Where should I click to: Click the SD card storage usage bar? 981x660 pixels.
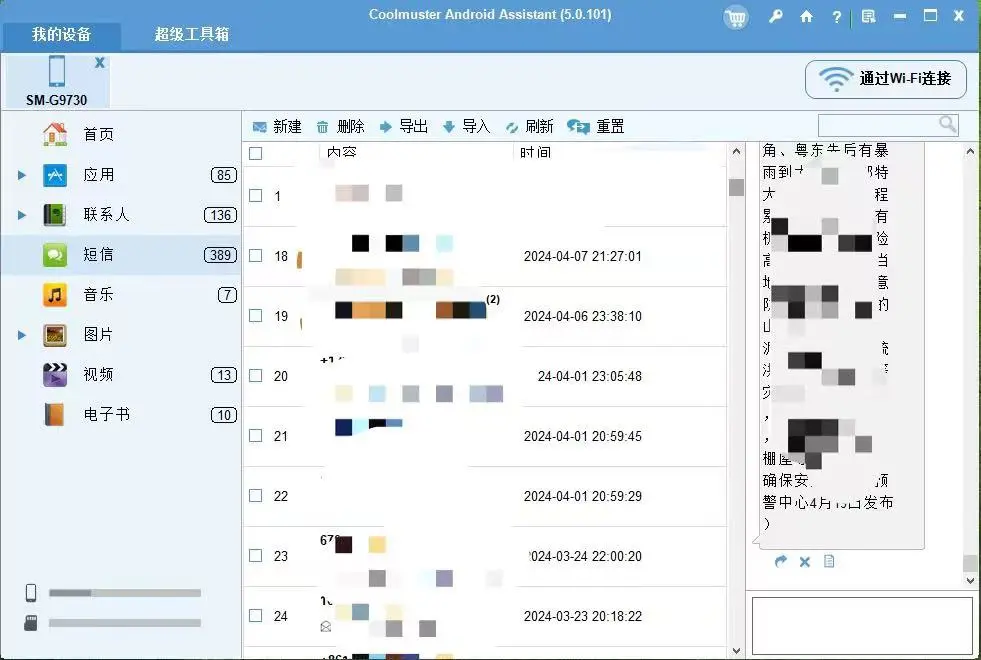click(125, 622)
